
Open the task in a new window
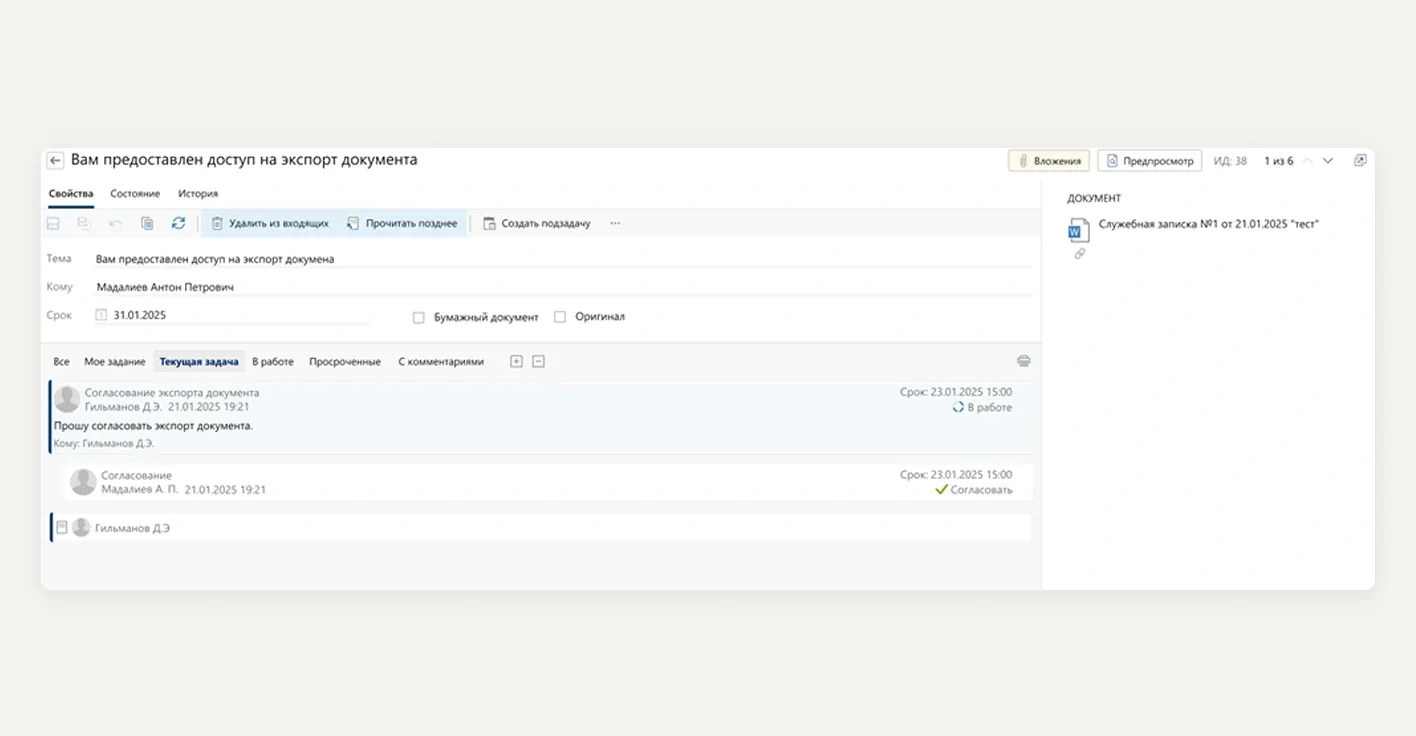pyautogui.click(x=1360, y=160)
